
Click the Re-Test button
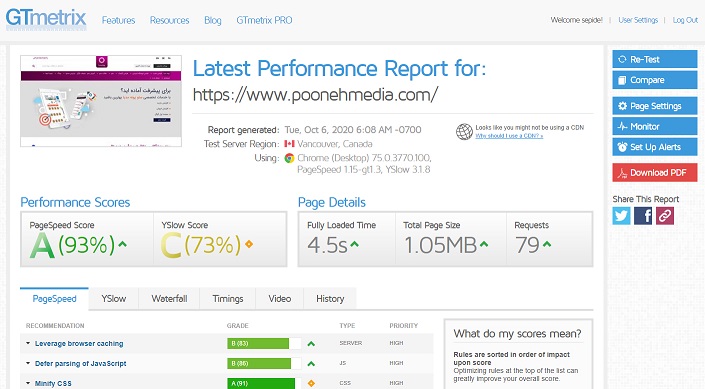[655, 59]
